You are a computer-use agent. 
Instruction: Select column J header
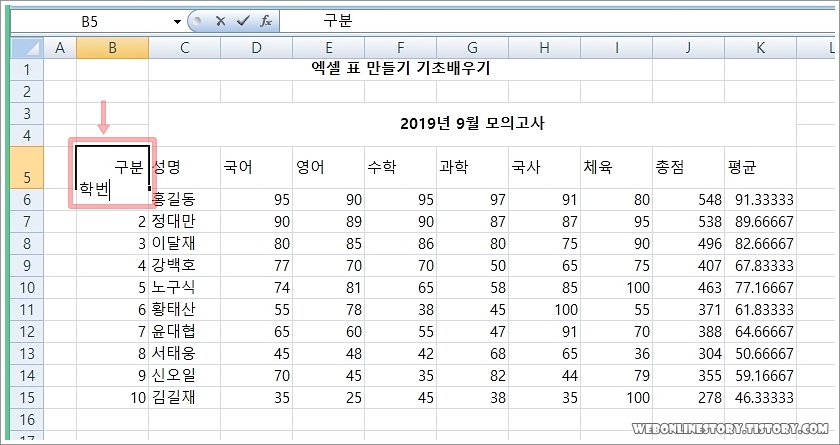coord(688,48)
